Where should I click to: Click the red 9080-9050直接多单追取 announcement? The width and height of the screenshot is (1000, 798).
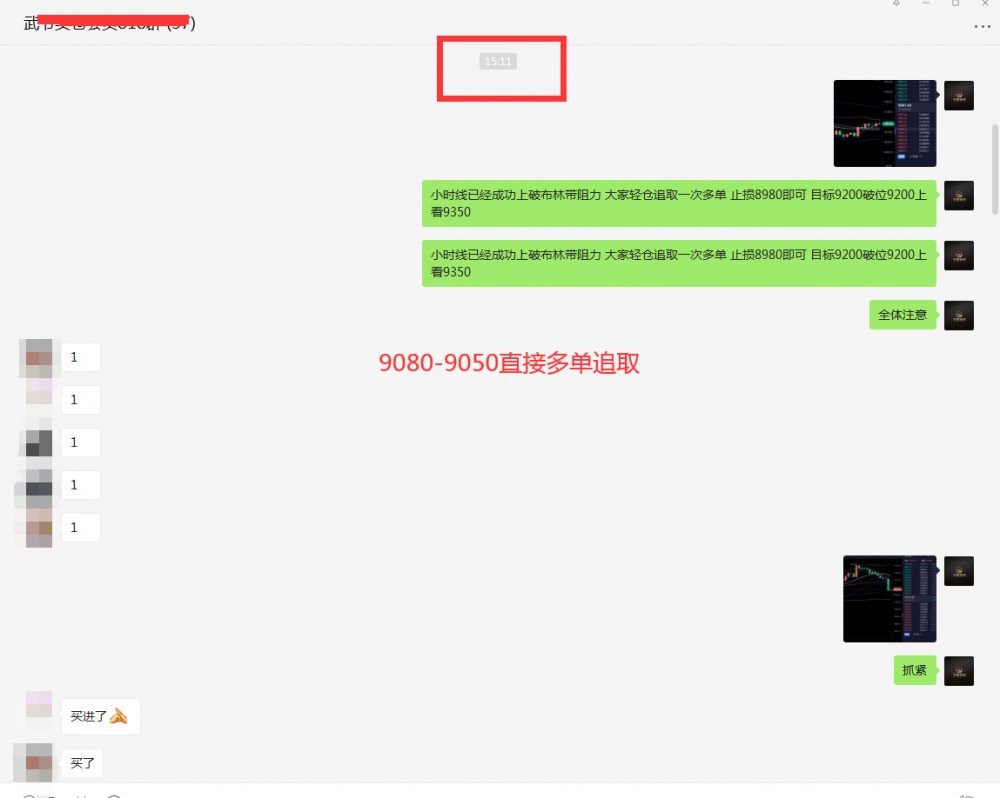tap(511, 363)
